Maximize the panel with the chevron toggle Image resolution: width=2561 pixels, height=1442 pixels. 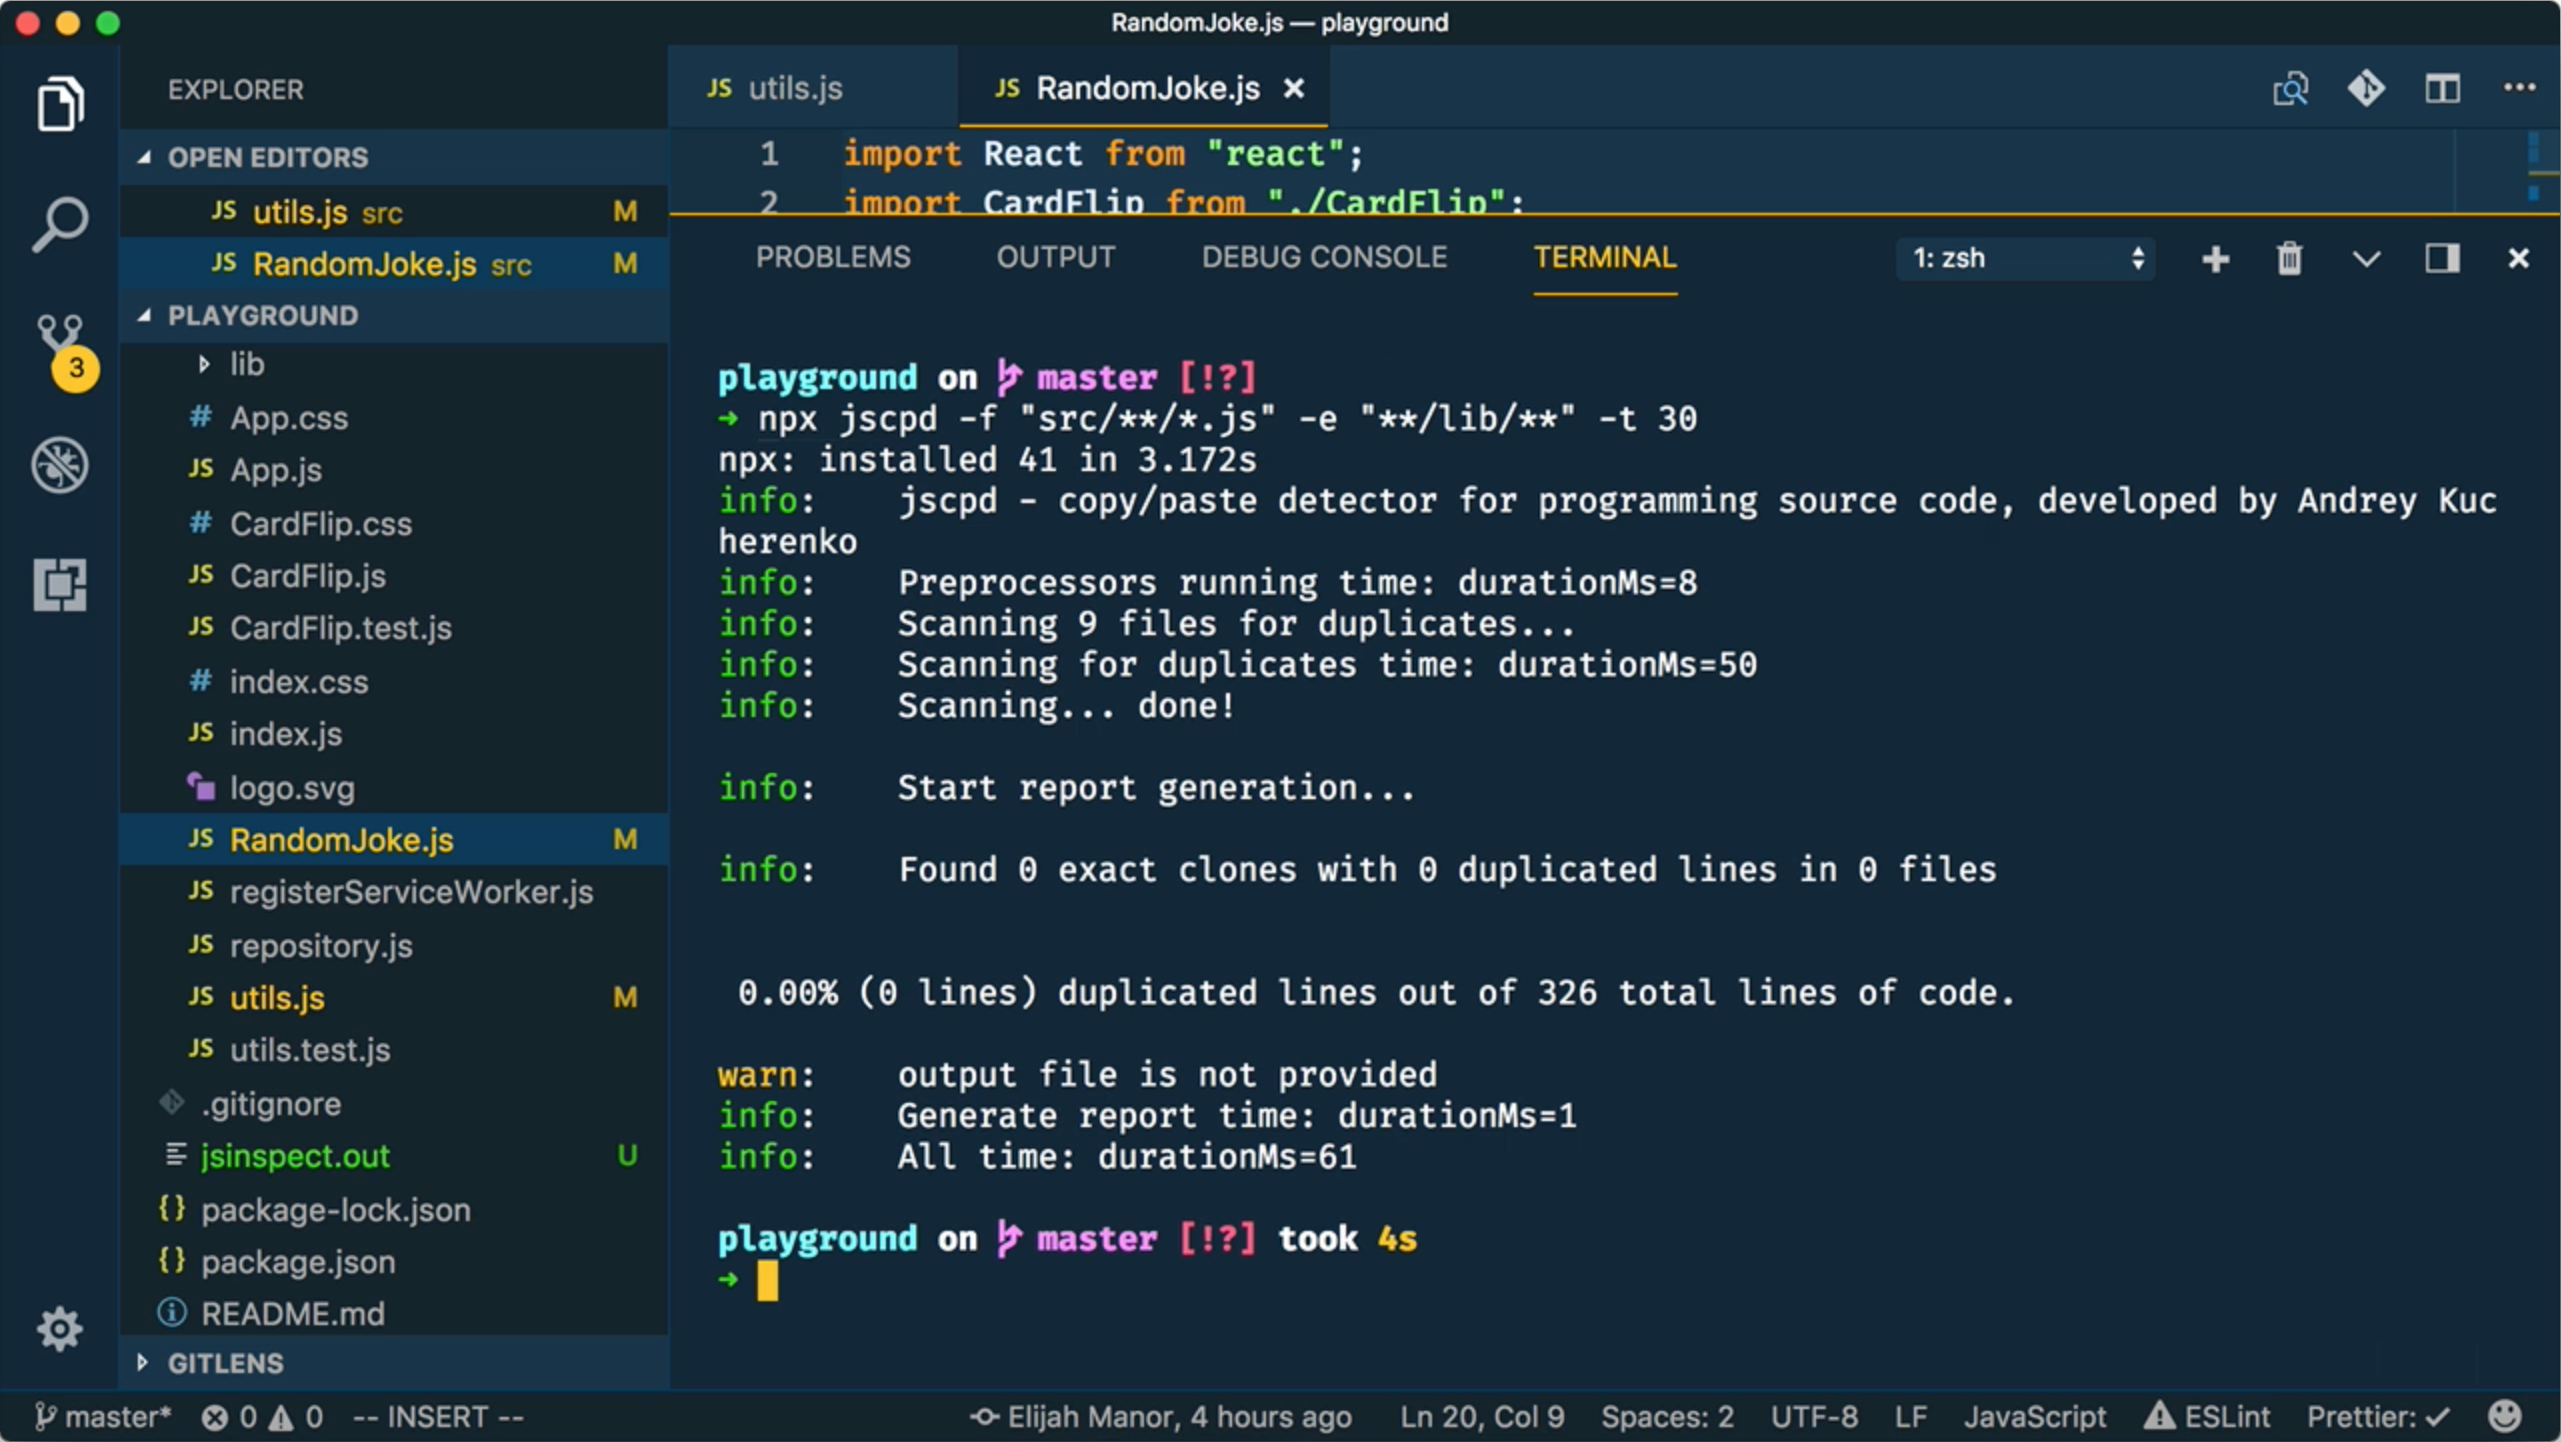tap(2365, 258)
